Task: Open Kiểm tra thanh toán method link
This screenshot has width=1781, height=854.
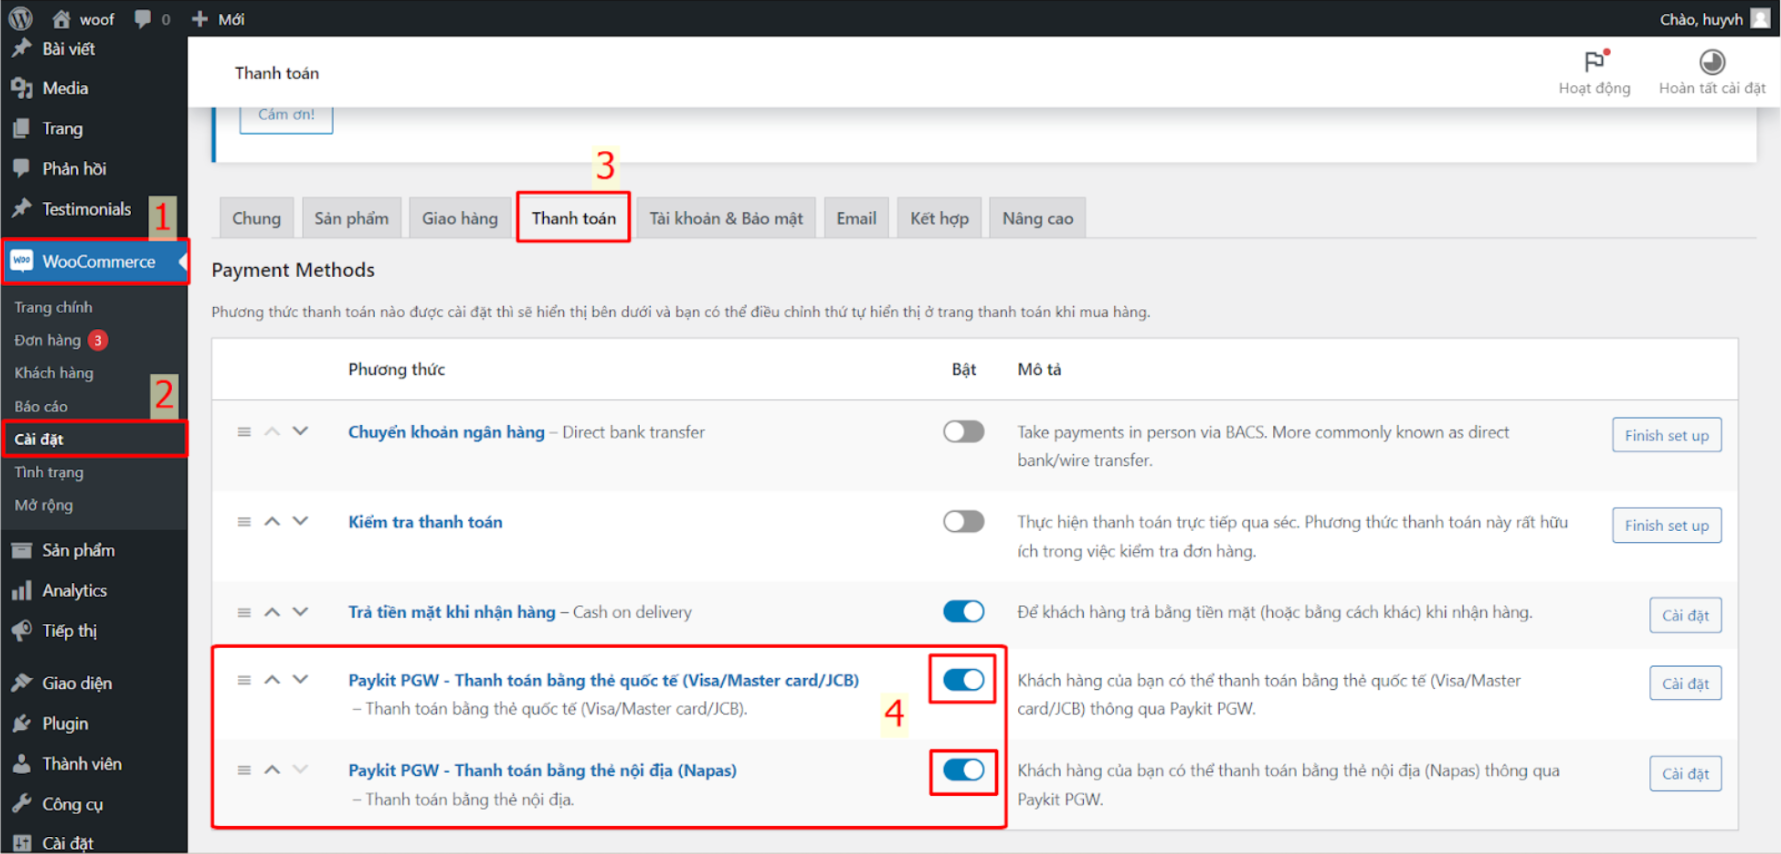Action: point(425,522)
